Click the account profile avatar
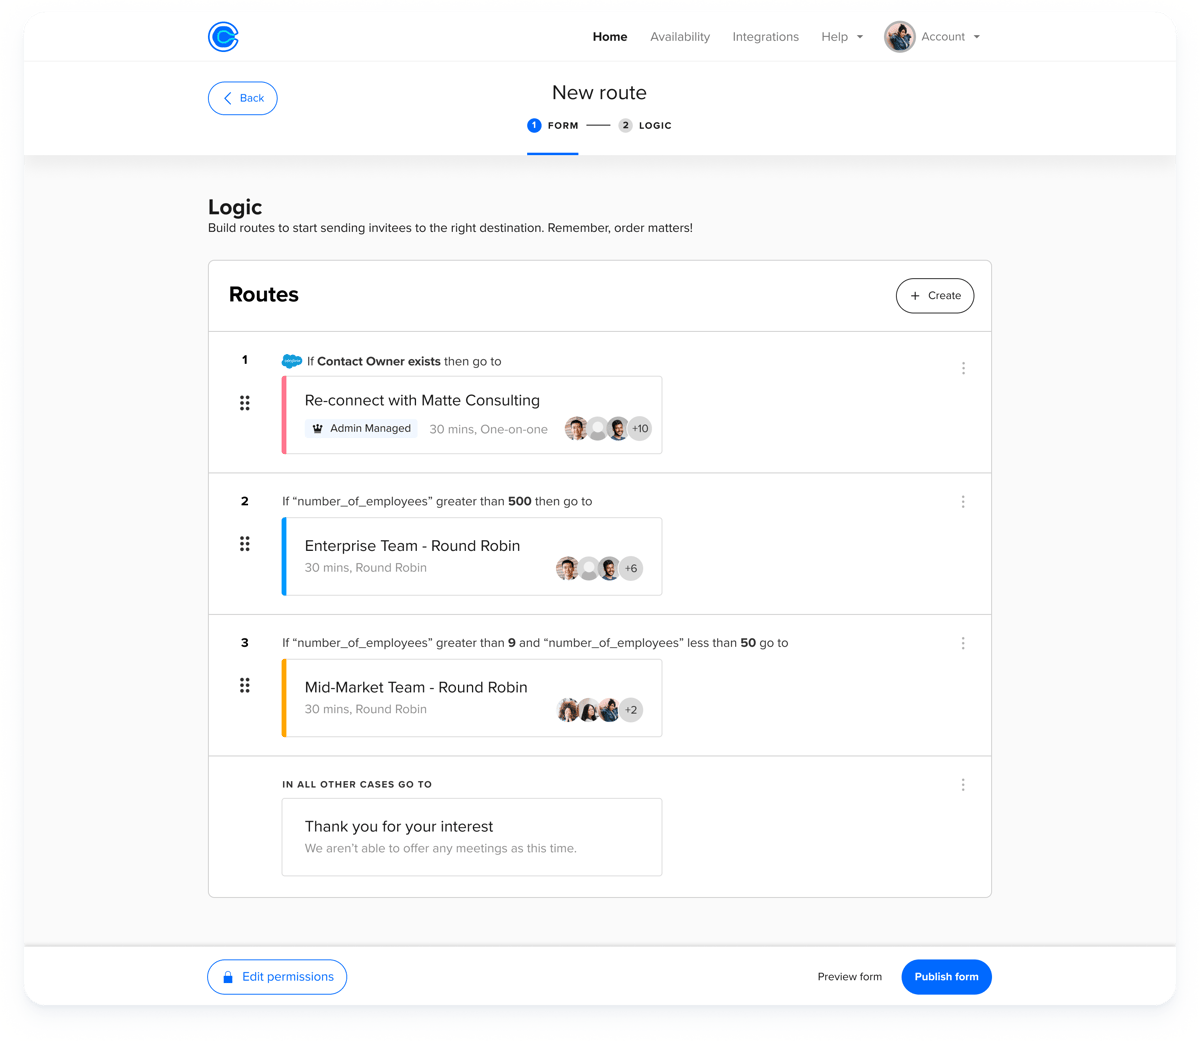 [x=900, y=37]
